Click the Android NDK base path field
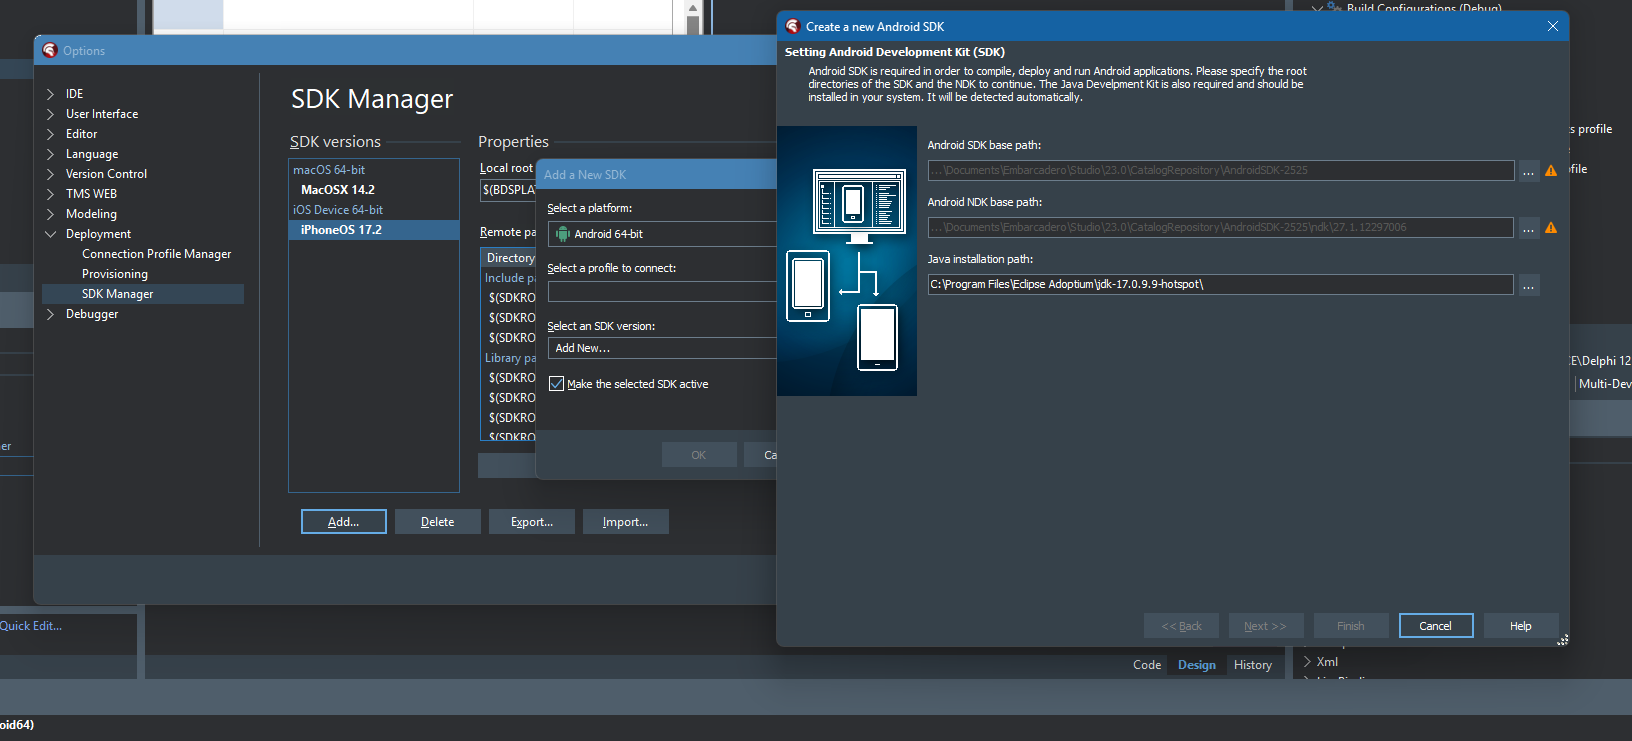This screenshot has height=741, width=1632. [x=1221, y=228]
